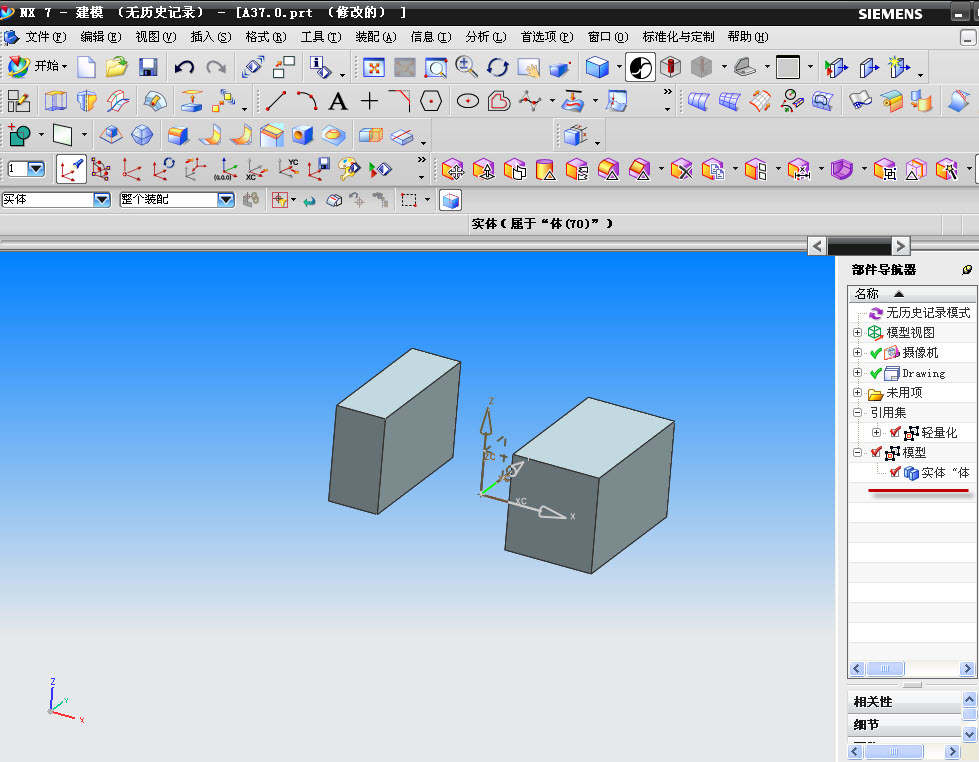
Task: Activate the Rotate view tool
Action: [x=498, y=67]
